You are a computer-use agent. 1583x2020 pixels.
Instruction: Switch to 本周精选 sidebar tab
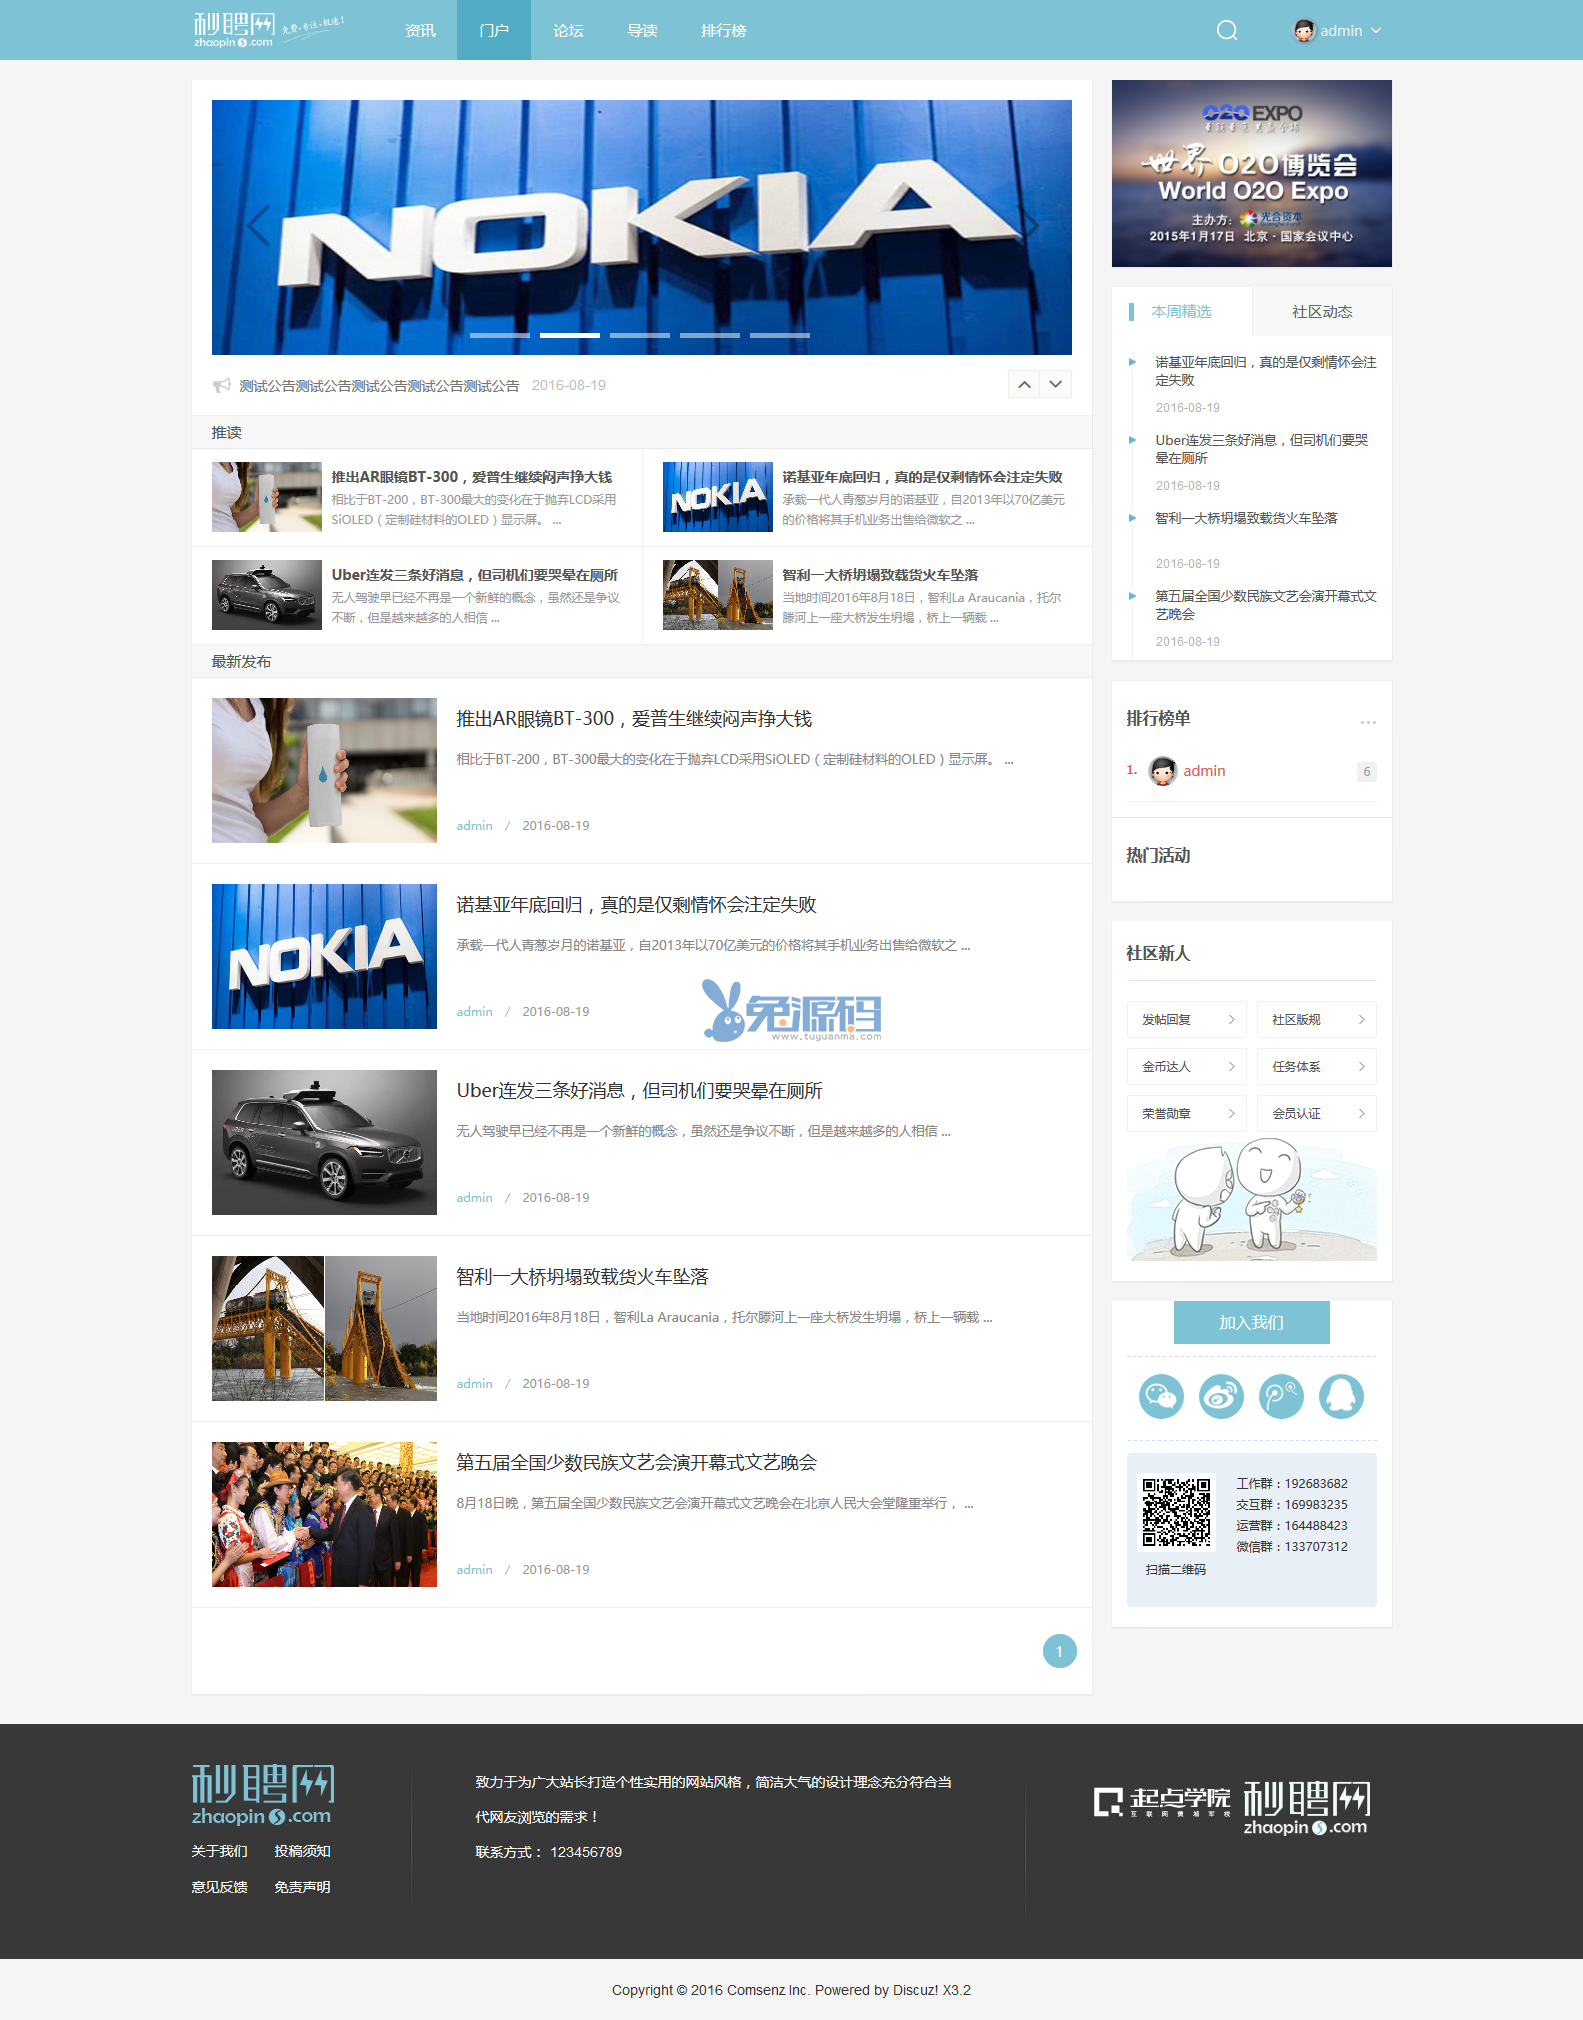(1182, 312)
